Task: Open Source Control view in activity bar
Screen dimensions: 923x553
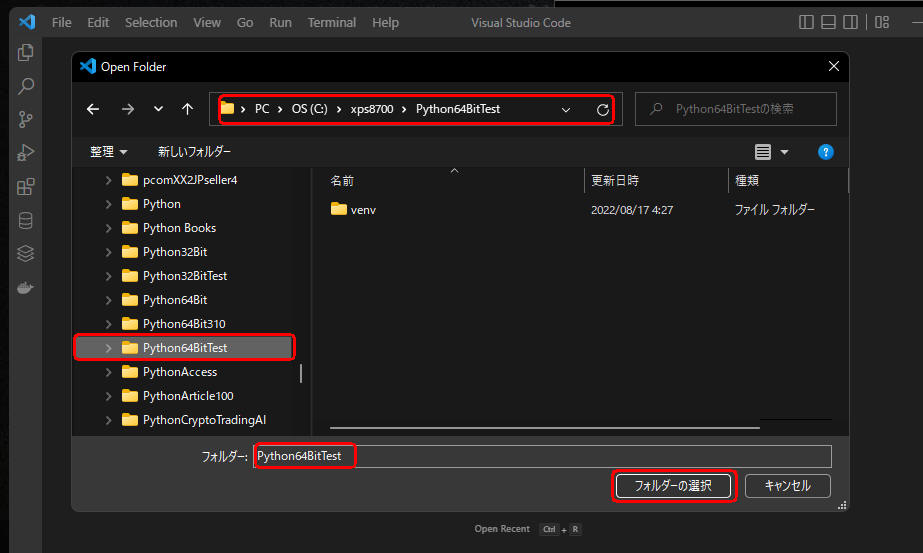Action: tap(25, 120)
